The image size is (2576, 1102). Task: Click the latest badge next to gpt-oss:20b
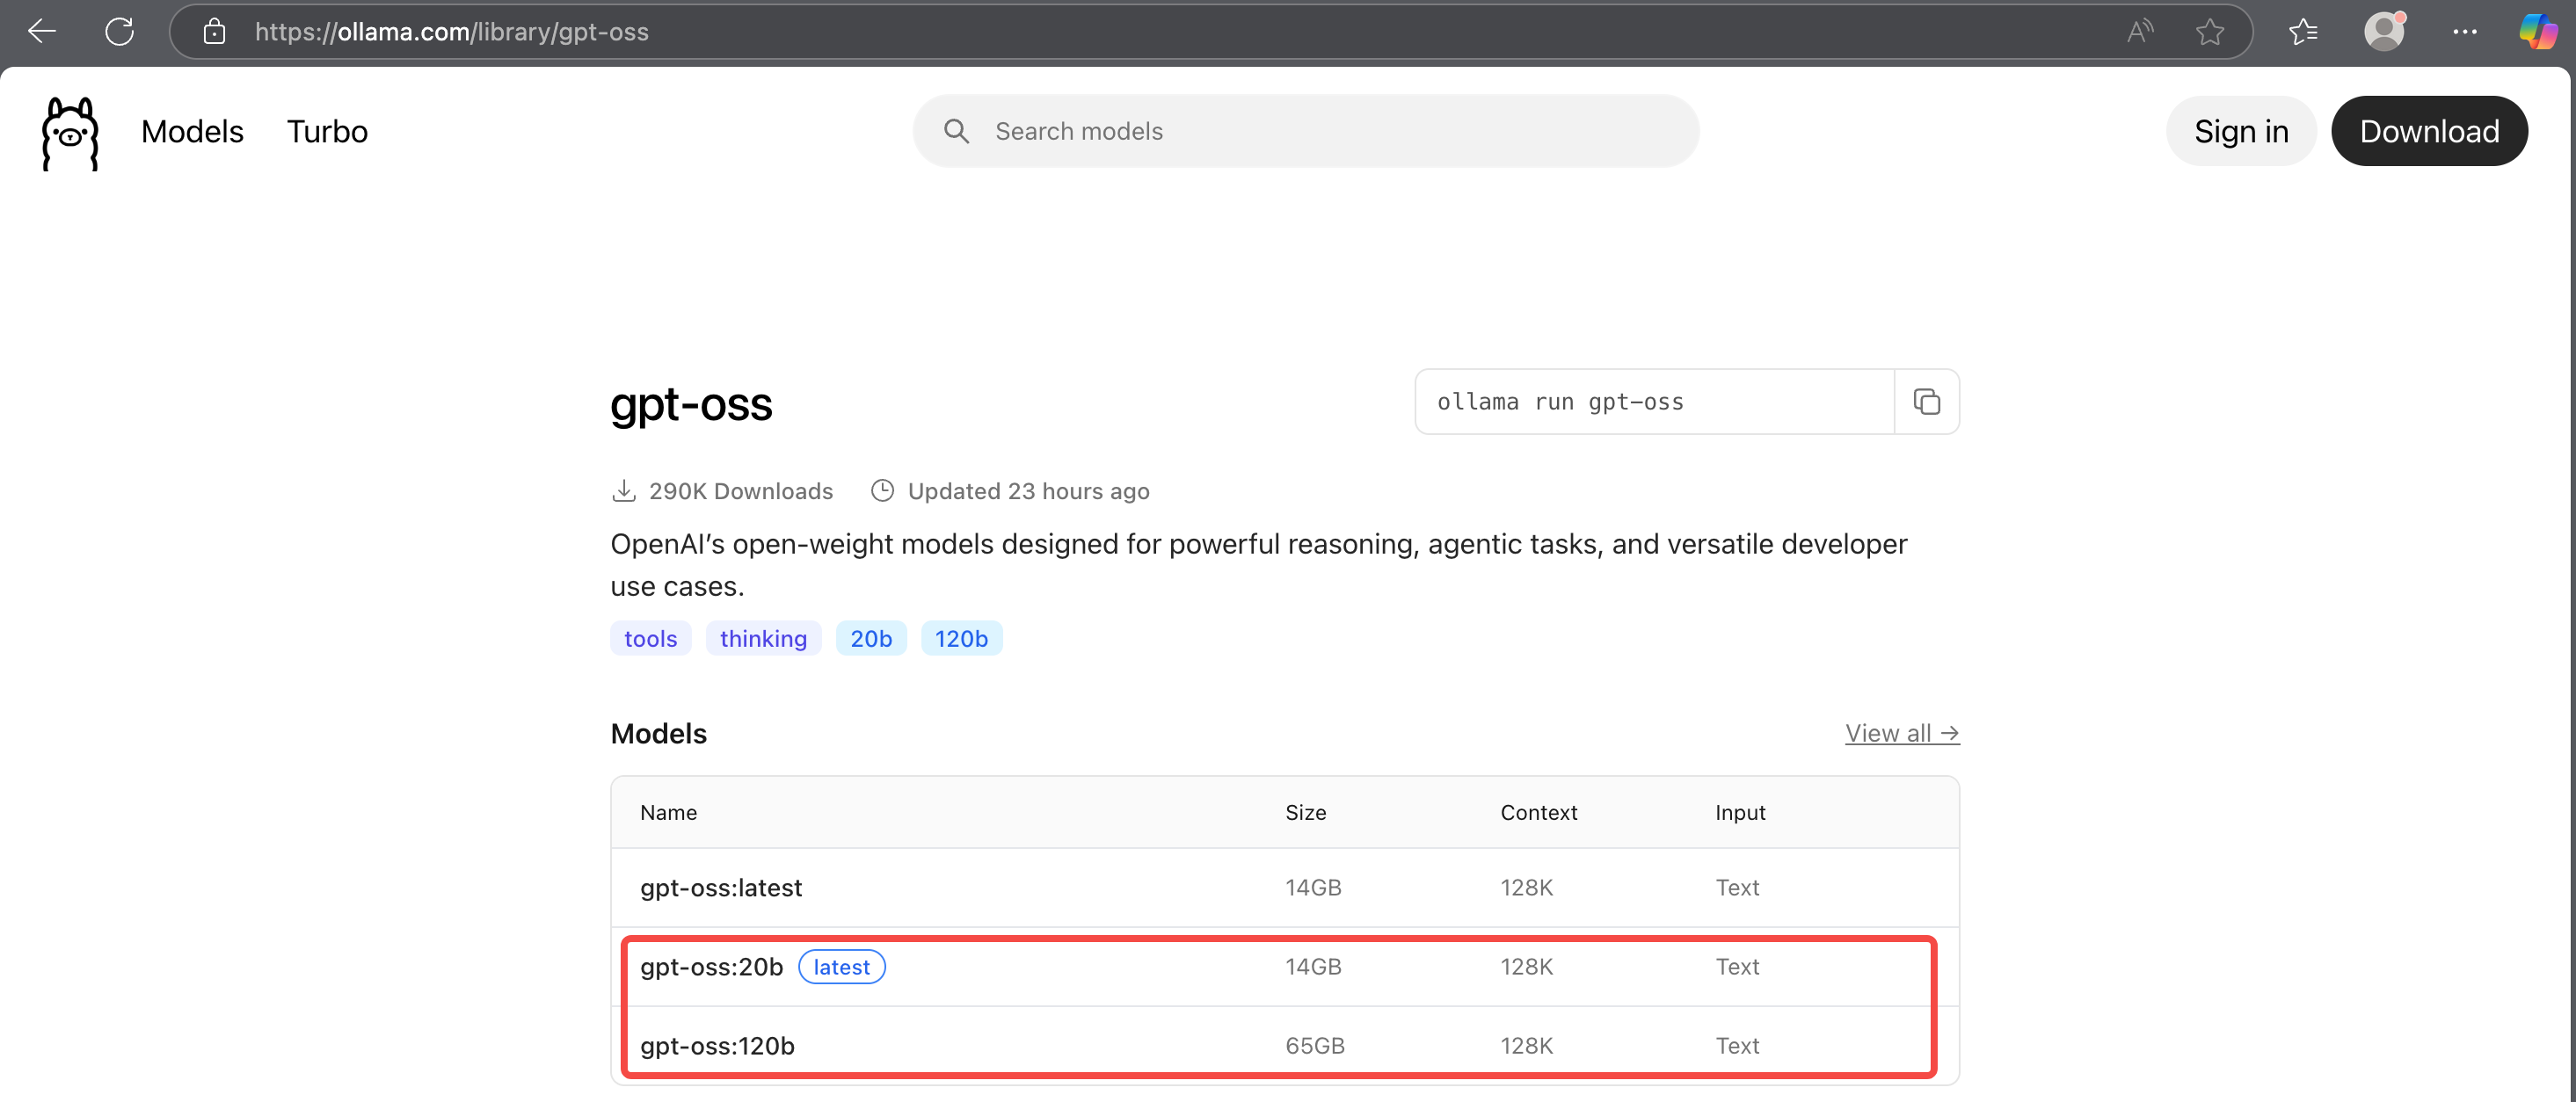click(841, 967)
